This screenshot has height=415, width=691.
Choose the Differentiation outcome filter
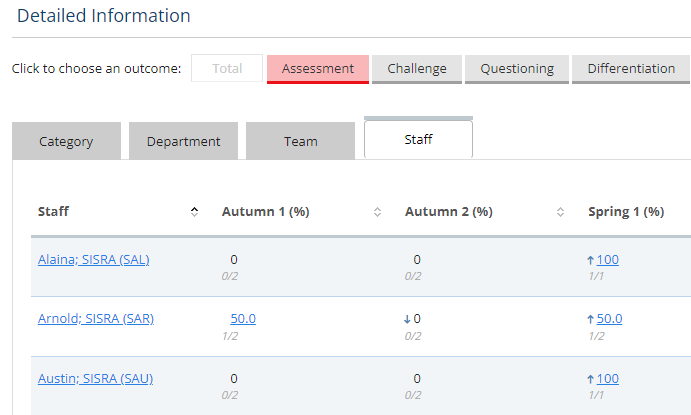(x=631, y=68)
